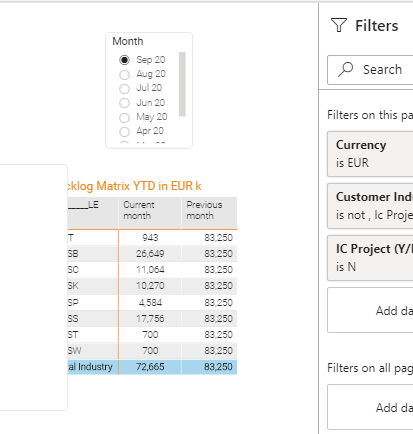Screen dimensions: 413x434
Task: Click the Filters funnel icon
Action: (339, 25)
